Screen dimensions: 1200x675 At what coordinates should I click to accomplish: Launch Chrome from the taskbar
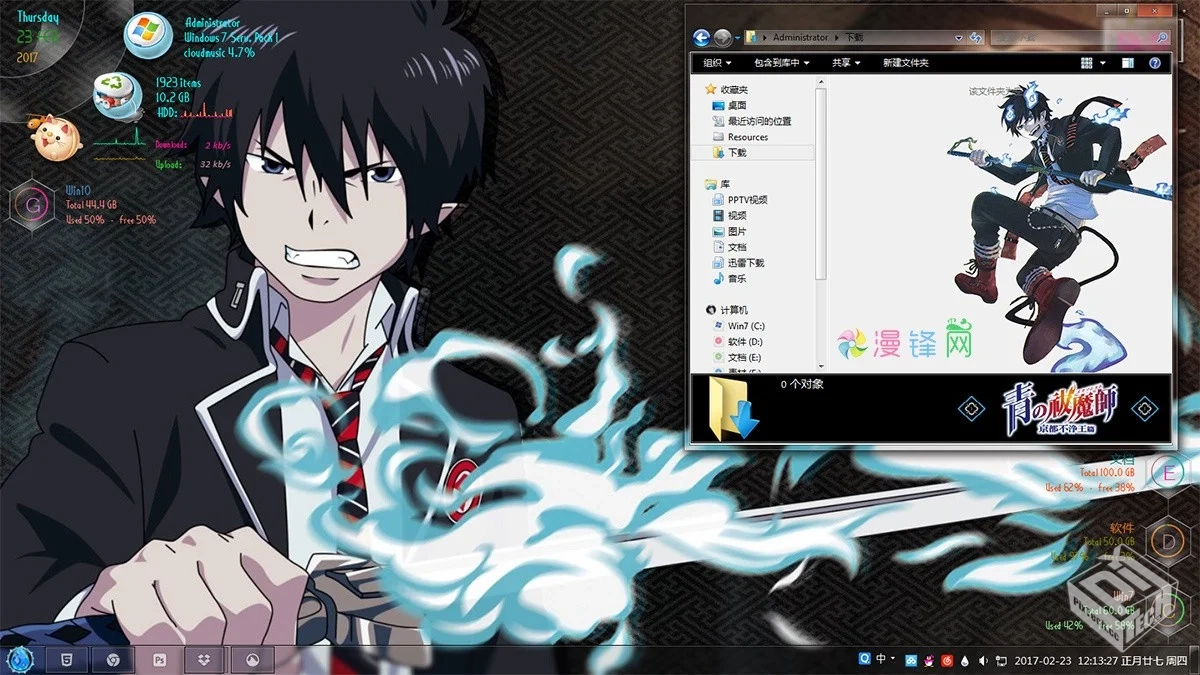click(x=113, y=659)
